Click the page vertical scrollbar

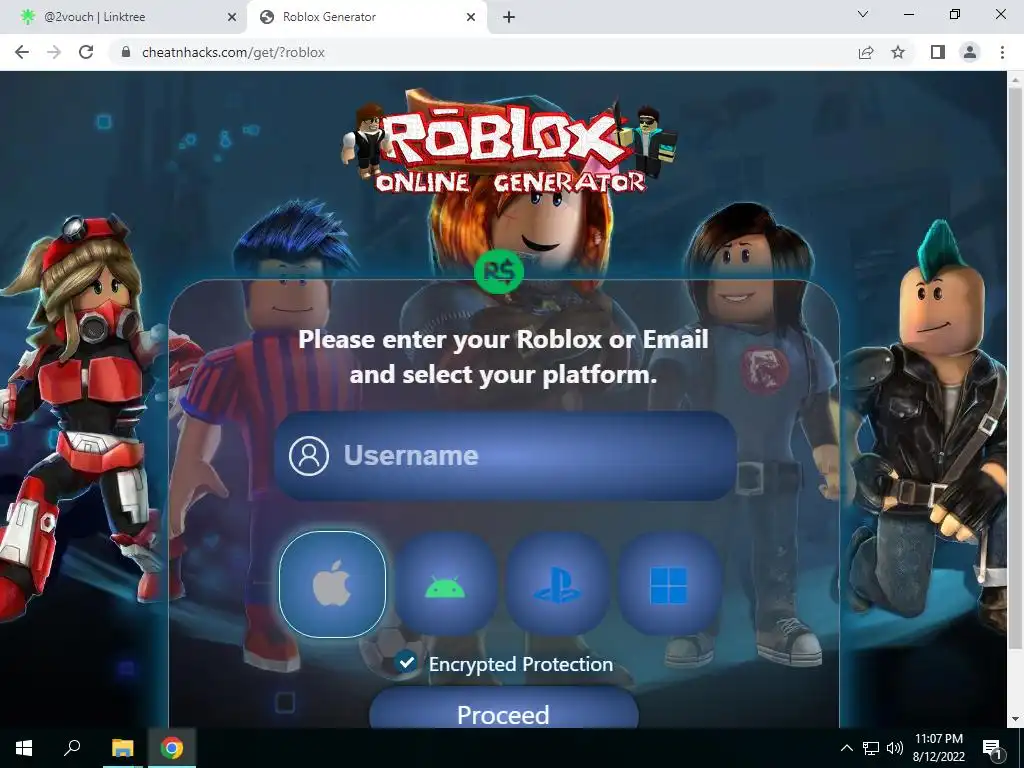click(x=1015, y=369)
